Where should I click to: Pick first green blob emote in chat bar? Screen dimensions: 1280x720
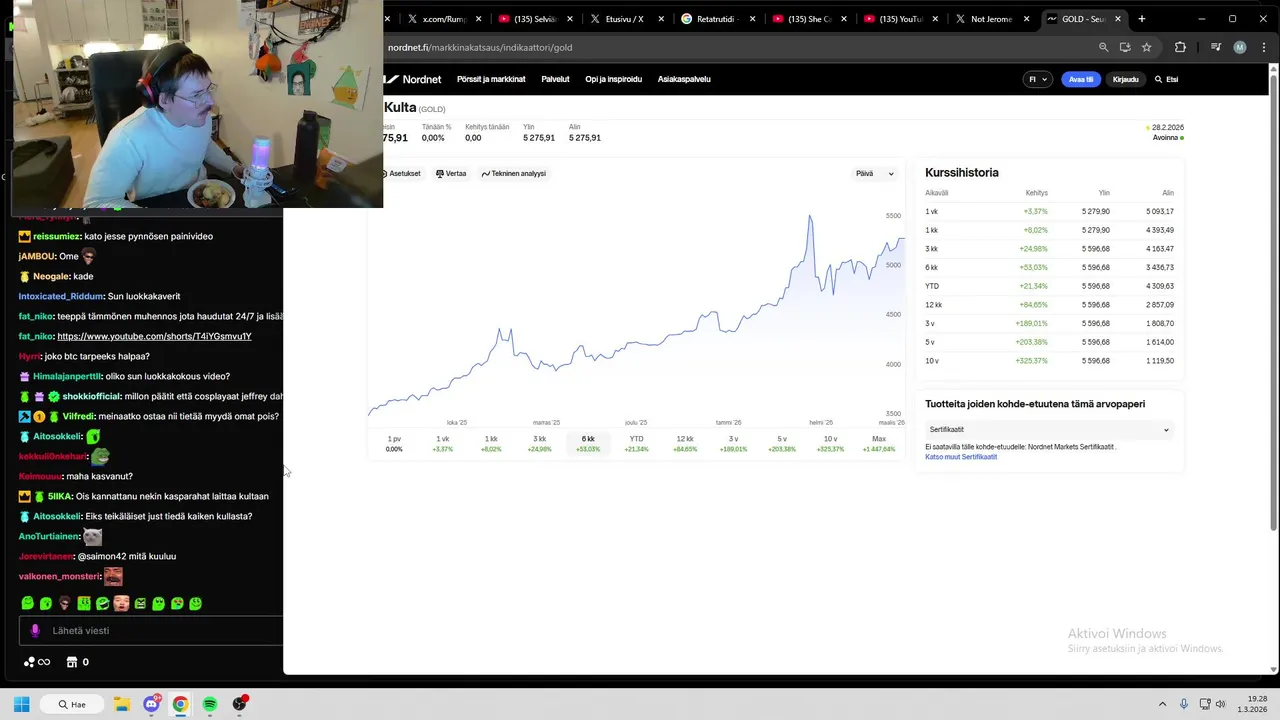click(28, 603)
